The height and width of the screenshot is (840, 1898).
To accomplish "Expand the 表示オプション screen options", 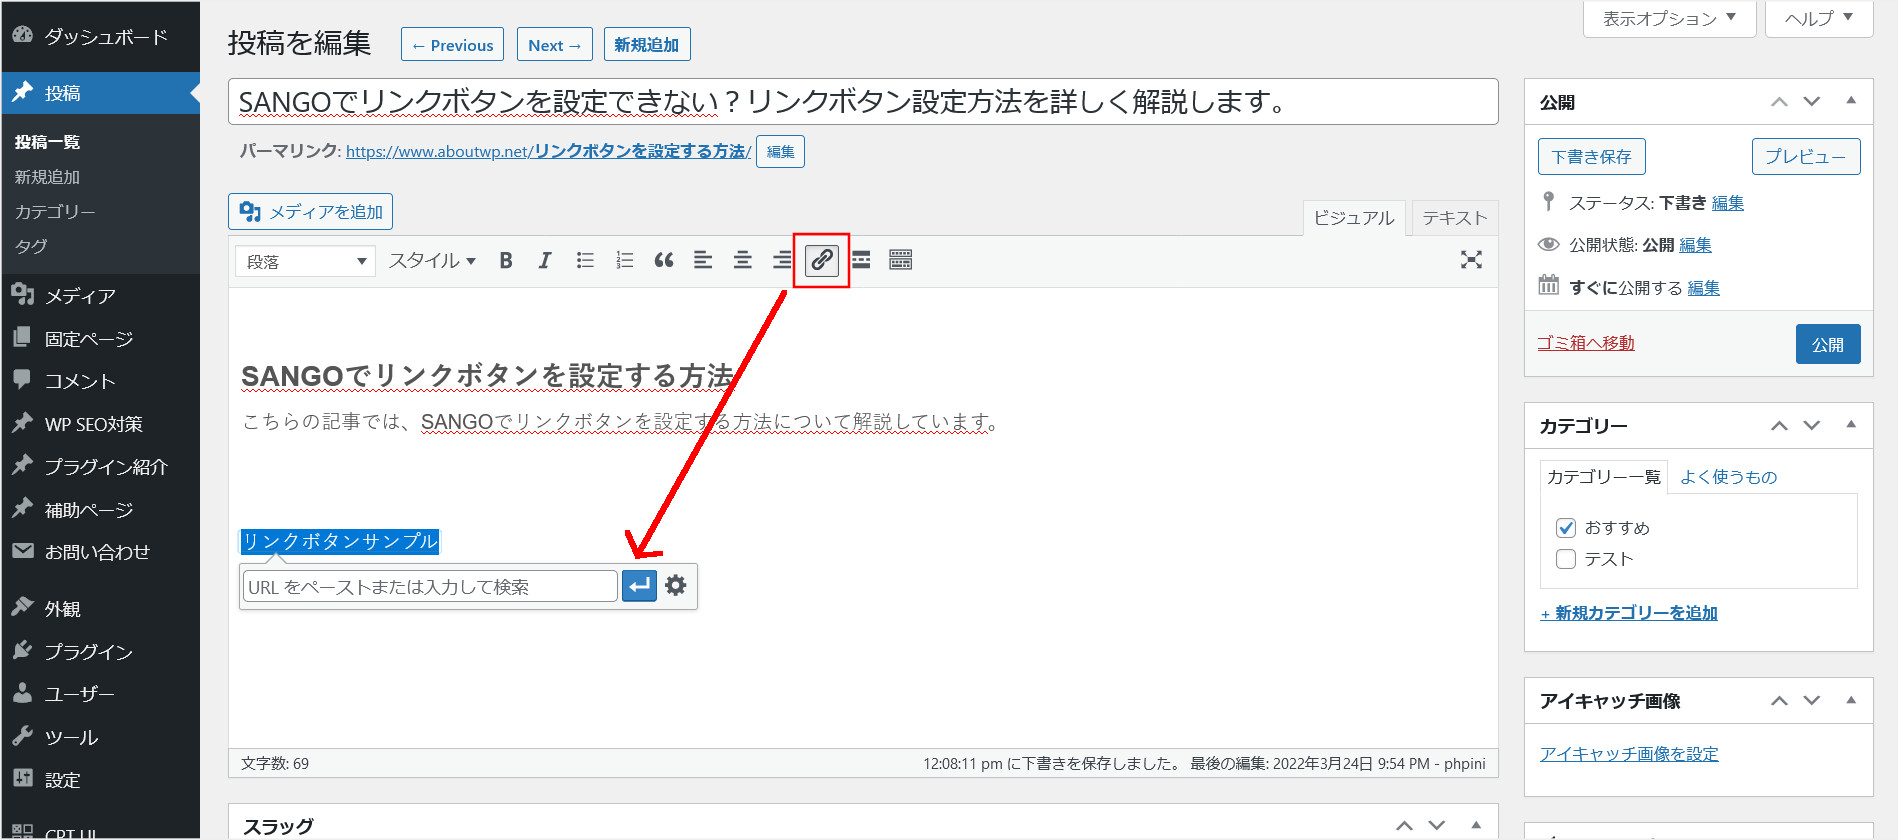I will tap(1669, 19).
